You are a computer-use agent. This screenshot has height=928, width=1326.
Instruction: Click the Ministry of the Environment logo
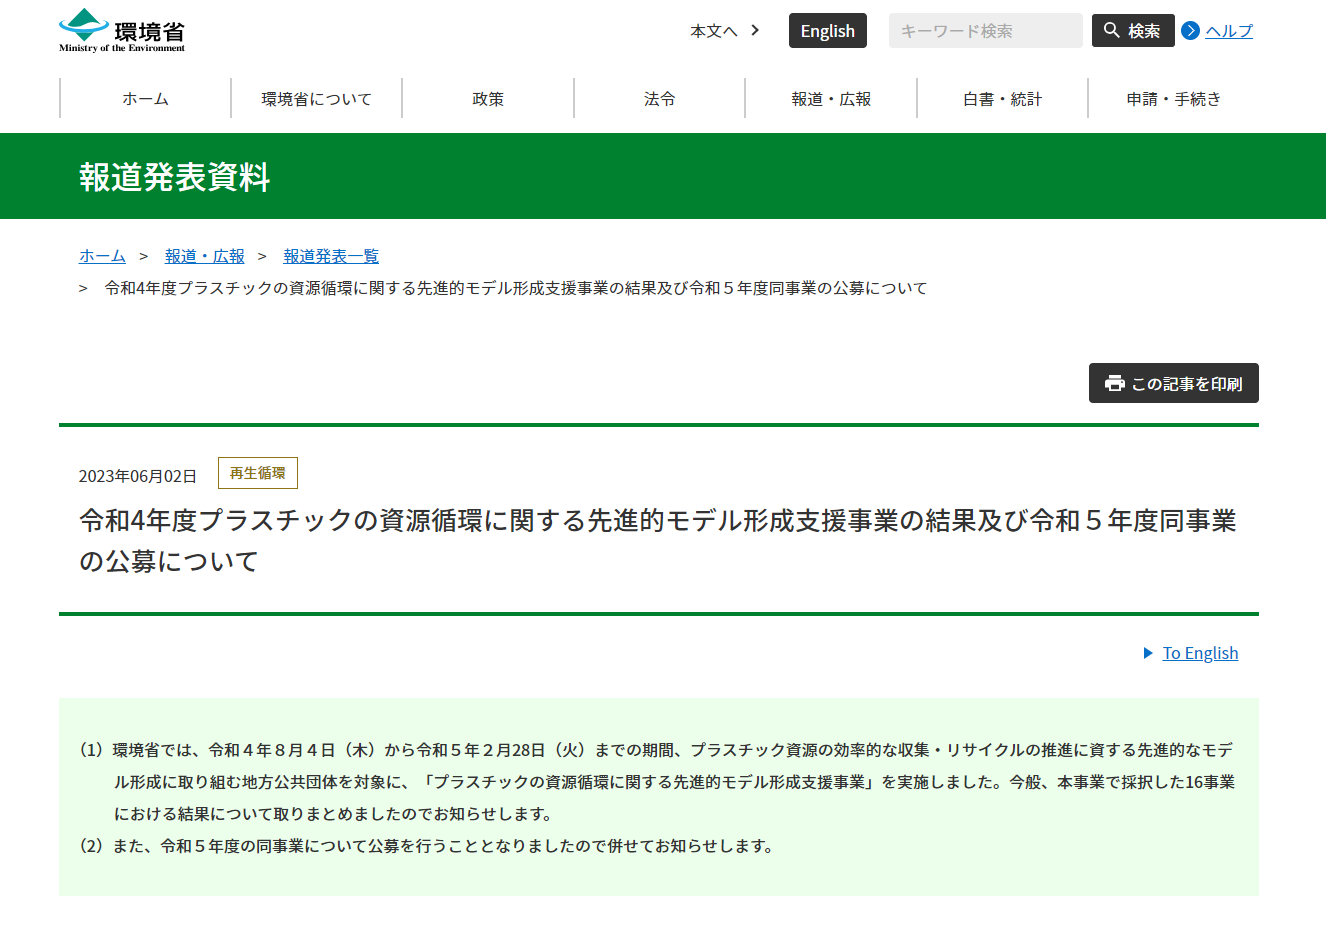[x=122, y=31]
